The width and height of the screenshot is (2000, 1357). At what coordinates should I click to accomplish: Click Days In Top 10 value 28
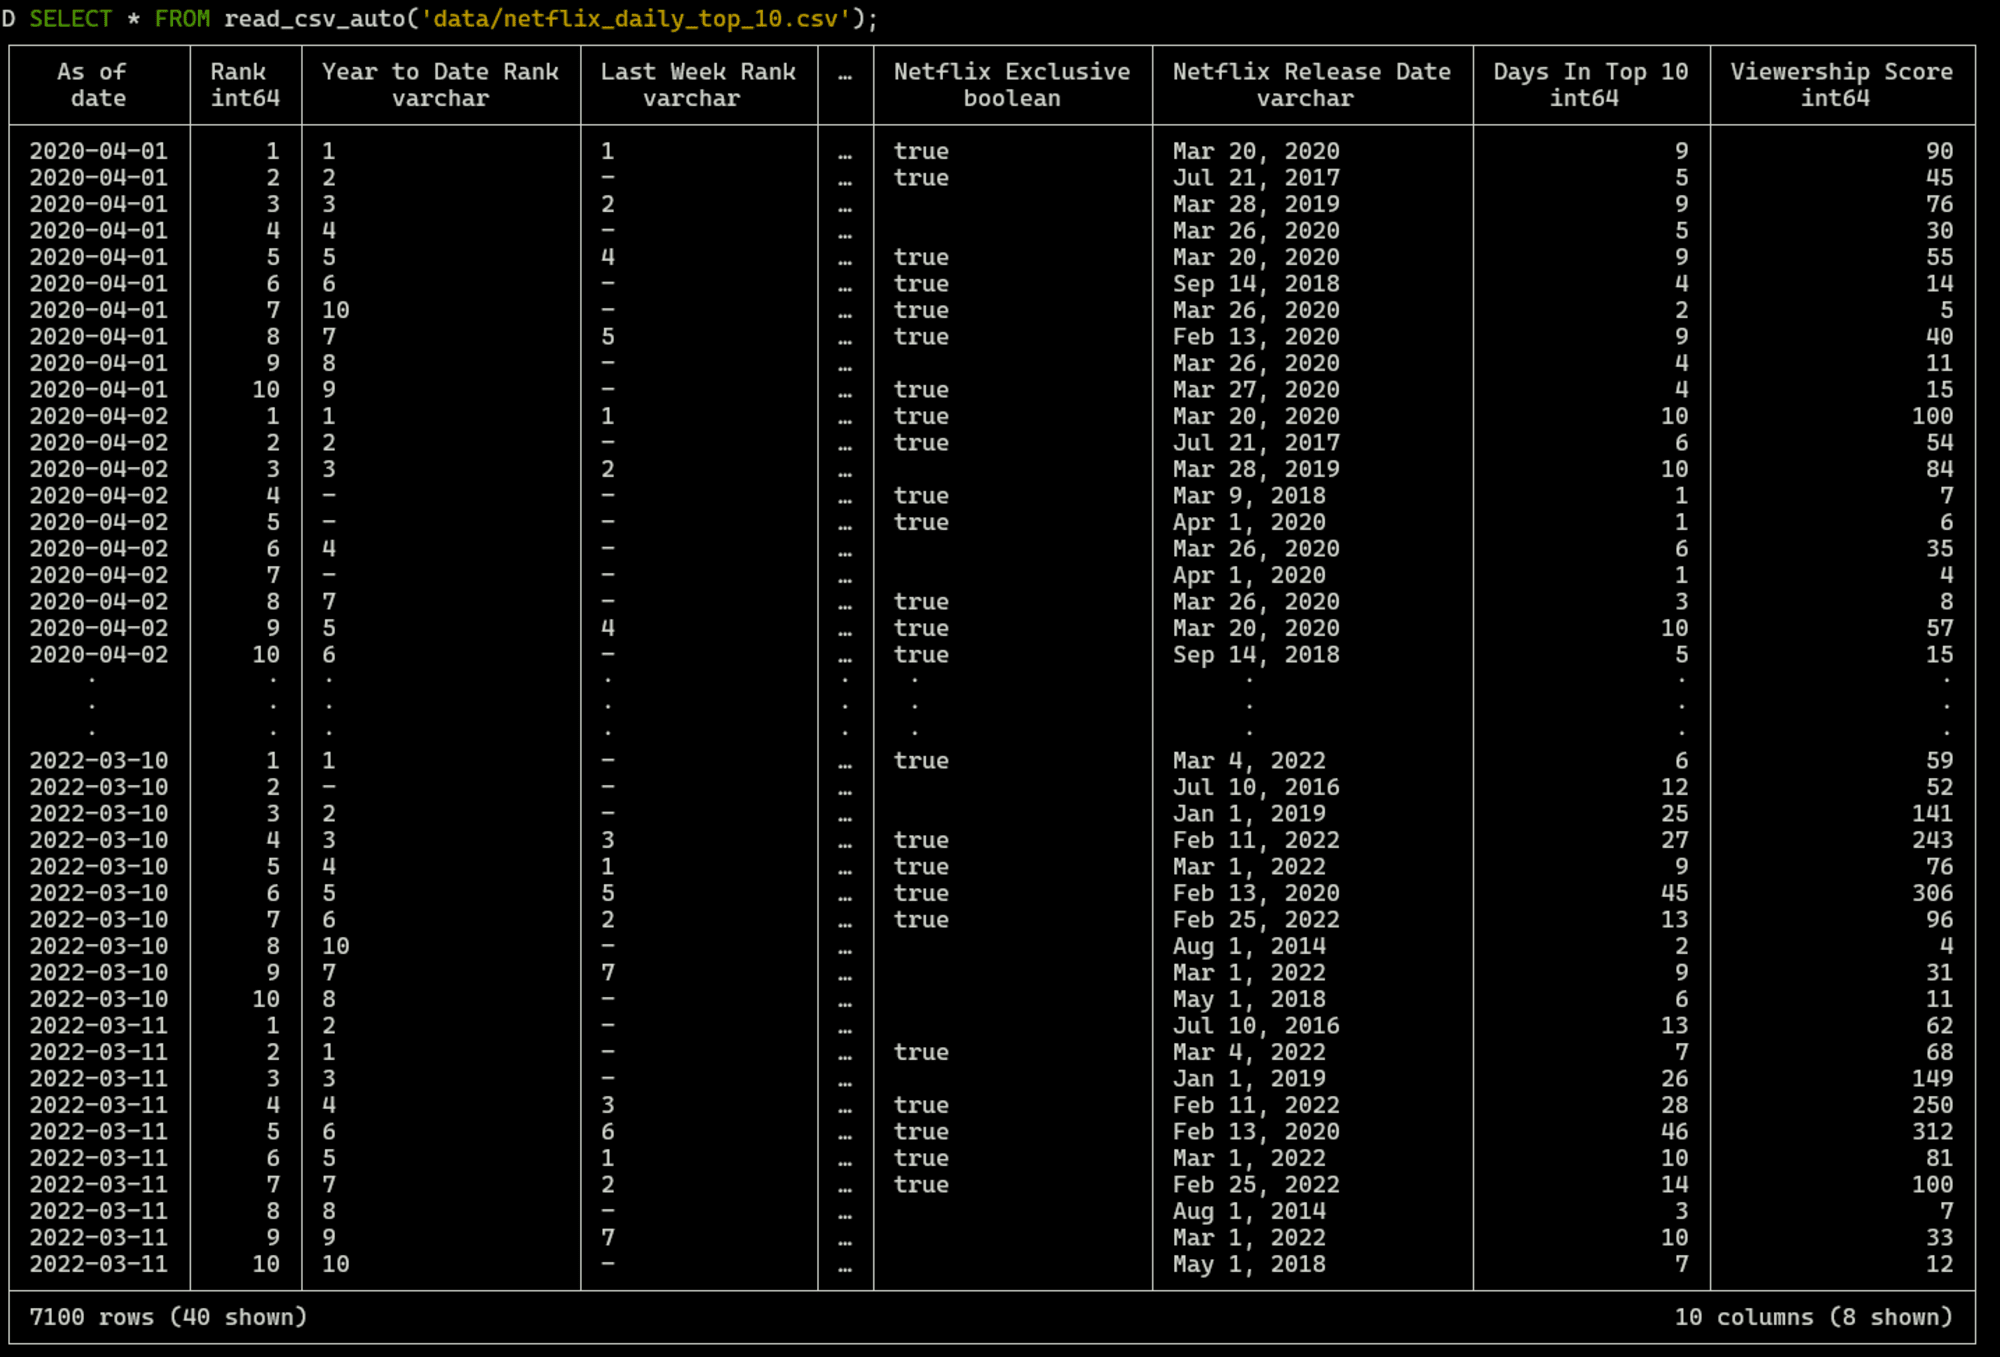coord(1675,1105)
